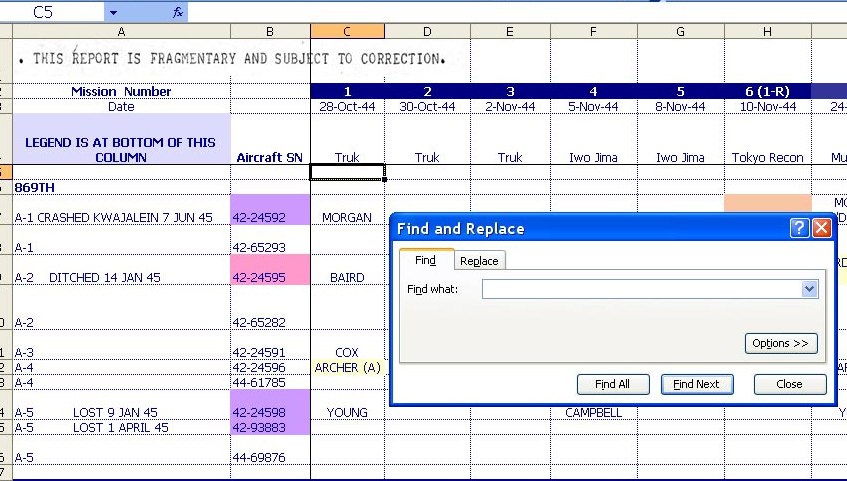Switch to the Replace tab
Viewport: 847px width, 481px height.
click(x=479, y=260)
